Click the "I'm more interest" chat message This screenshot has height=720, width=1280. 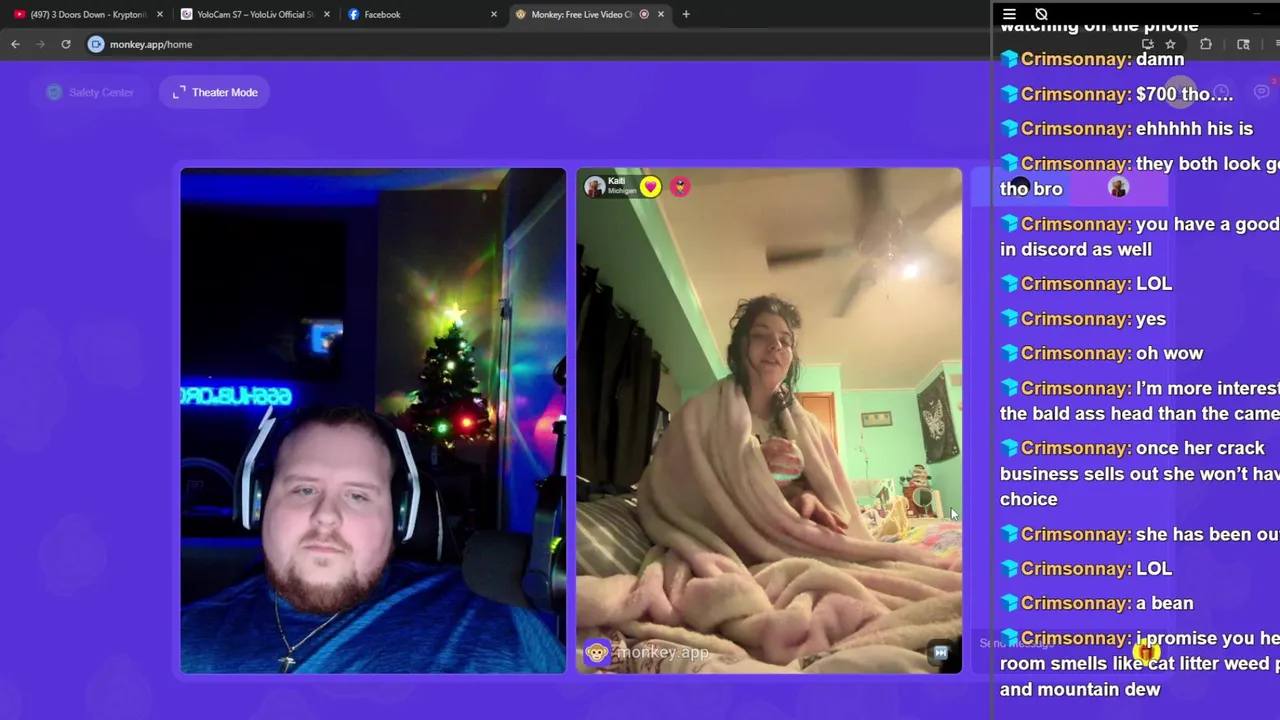1140,400
